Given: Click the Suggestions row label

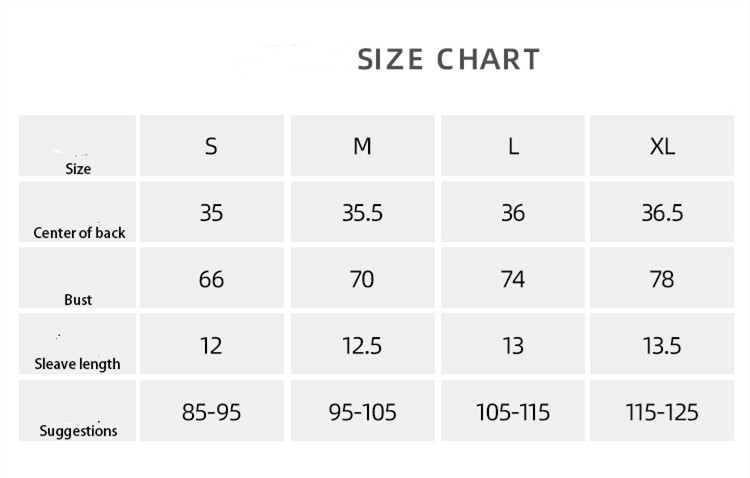Looking at the screenshot, I should tap(78, 431).
